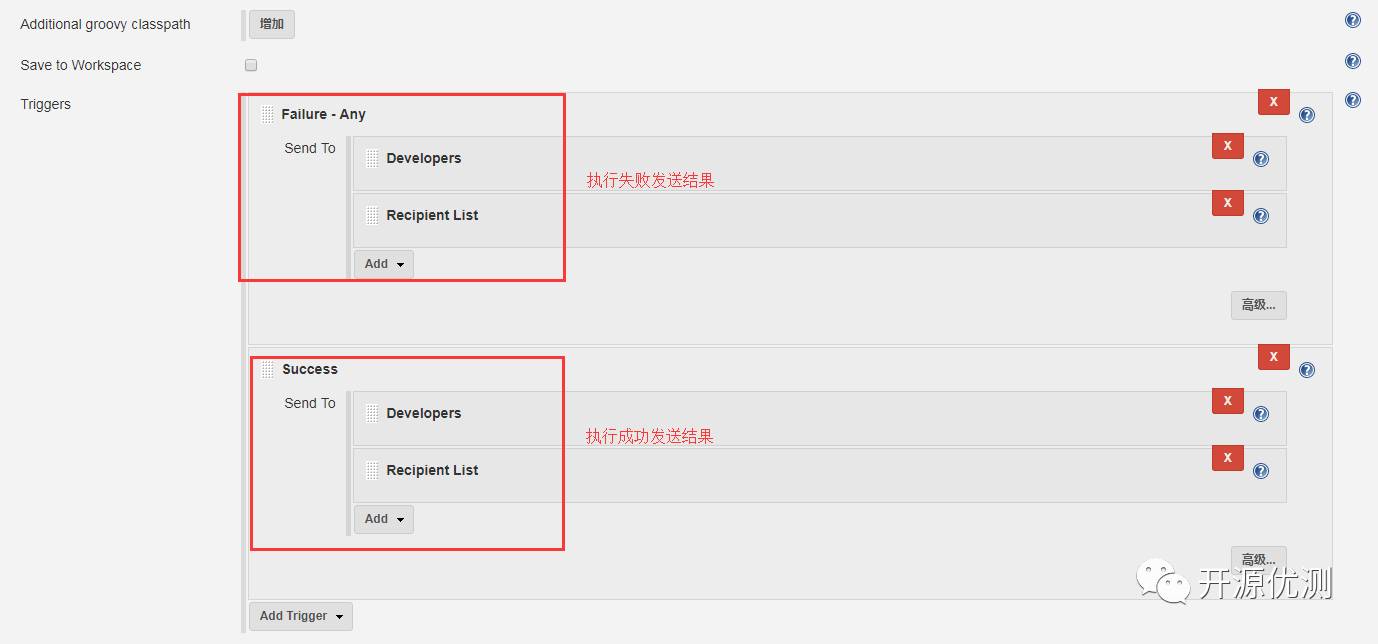1378x644 pixels.
Task: Enable Save to Workspace checkbox
Action: [251, 65]
